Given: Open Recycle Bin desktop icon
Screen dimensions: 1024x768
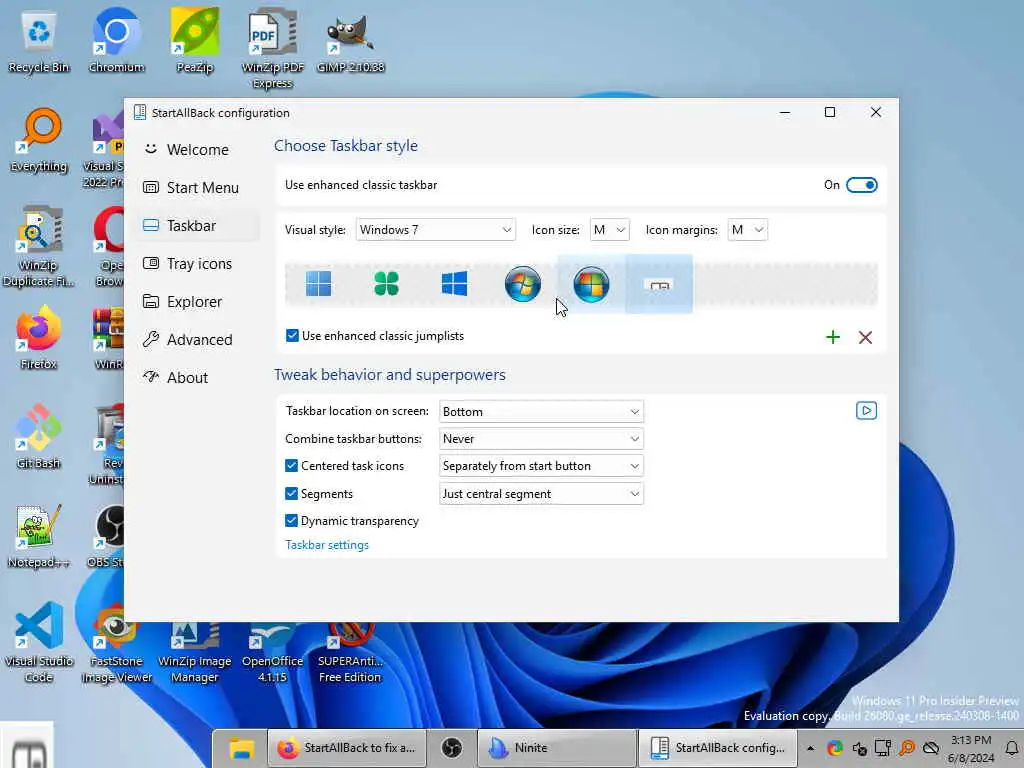Looking at the screenshot, I should [39, 40].
